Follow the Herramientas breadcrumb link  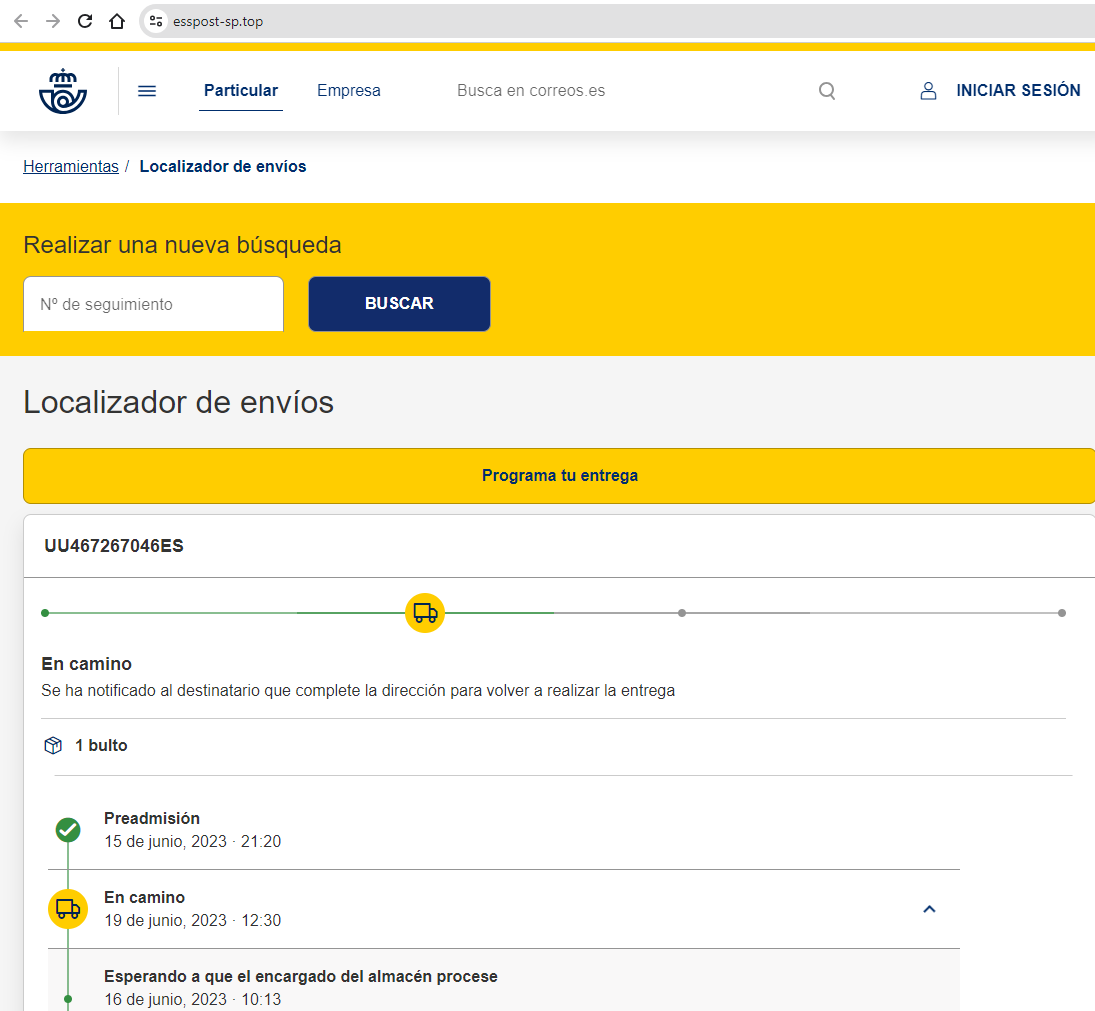pyautogui.click(x=71, y=166)
